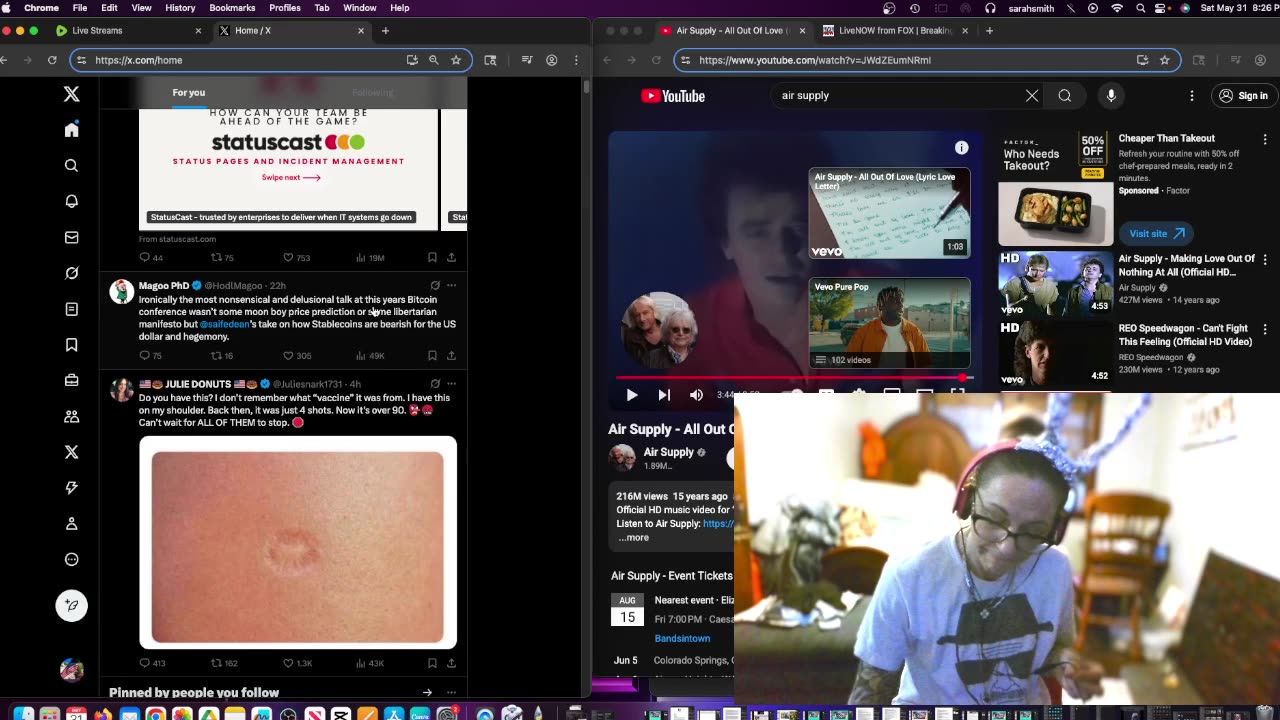The image size is (1280, 720).
Task: Share the JULIE DONUTS post
Action: (451, 663)
